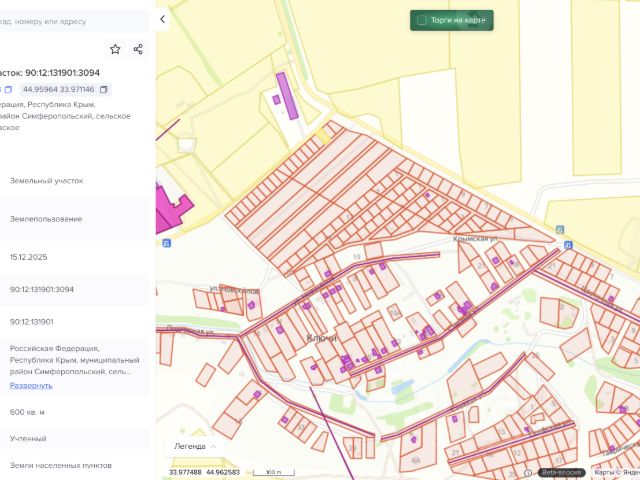The height and width of the screenshot is (480, 640).
Task: Click the bus stop icon near Крымская ул.
Action: 567,244
